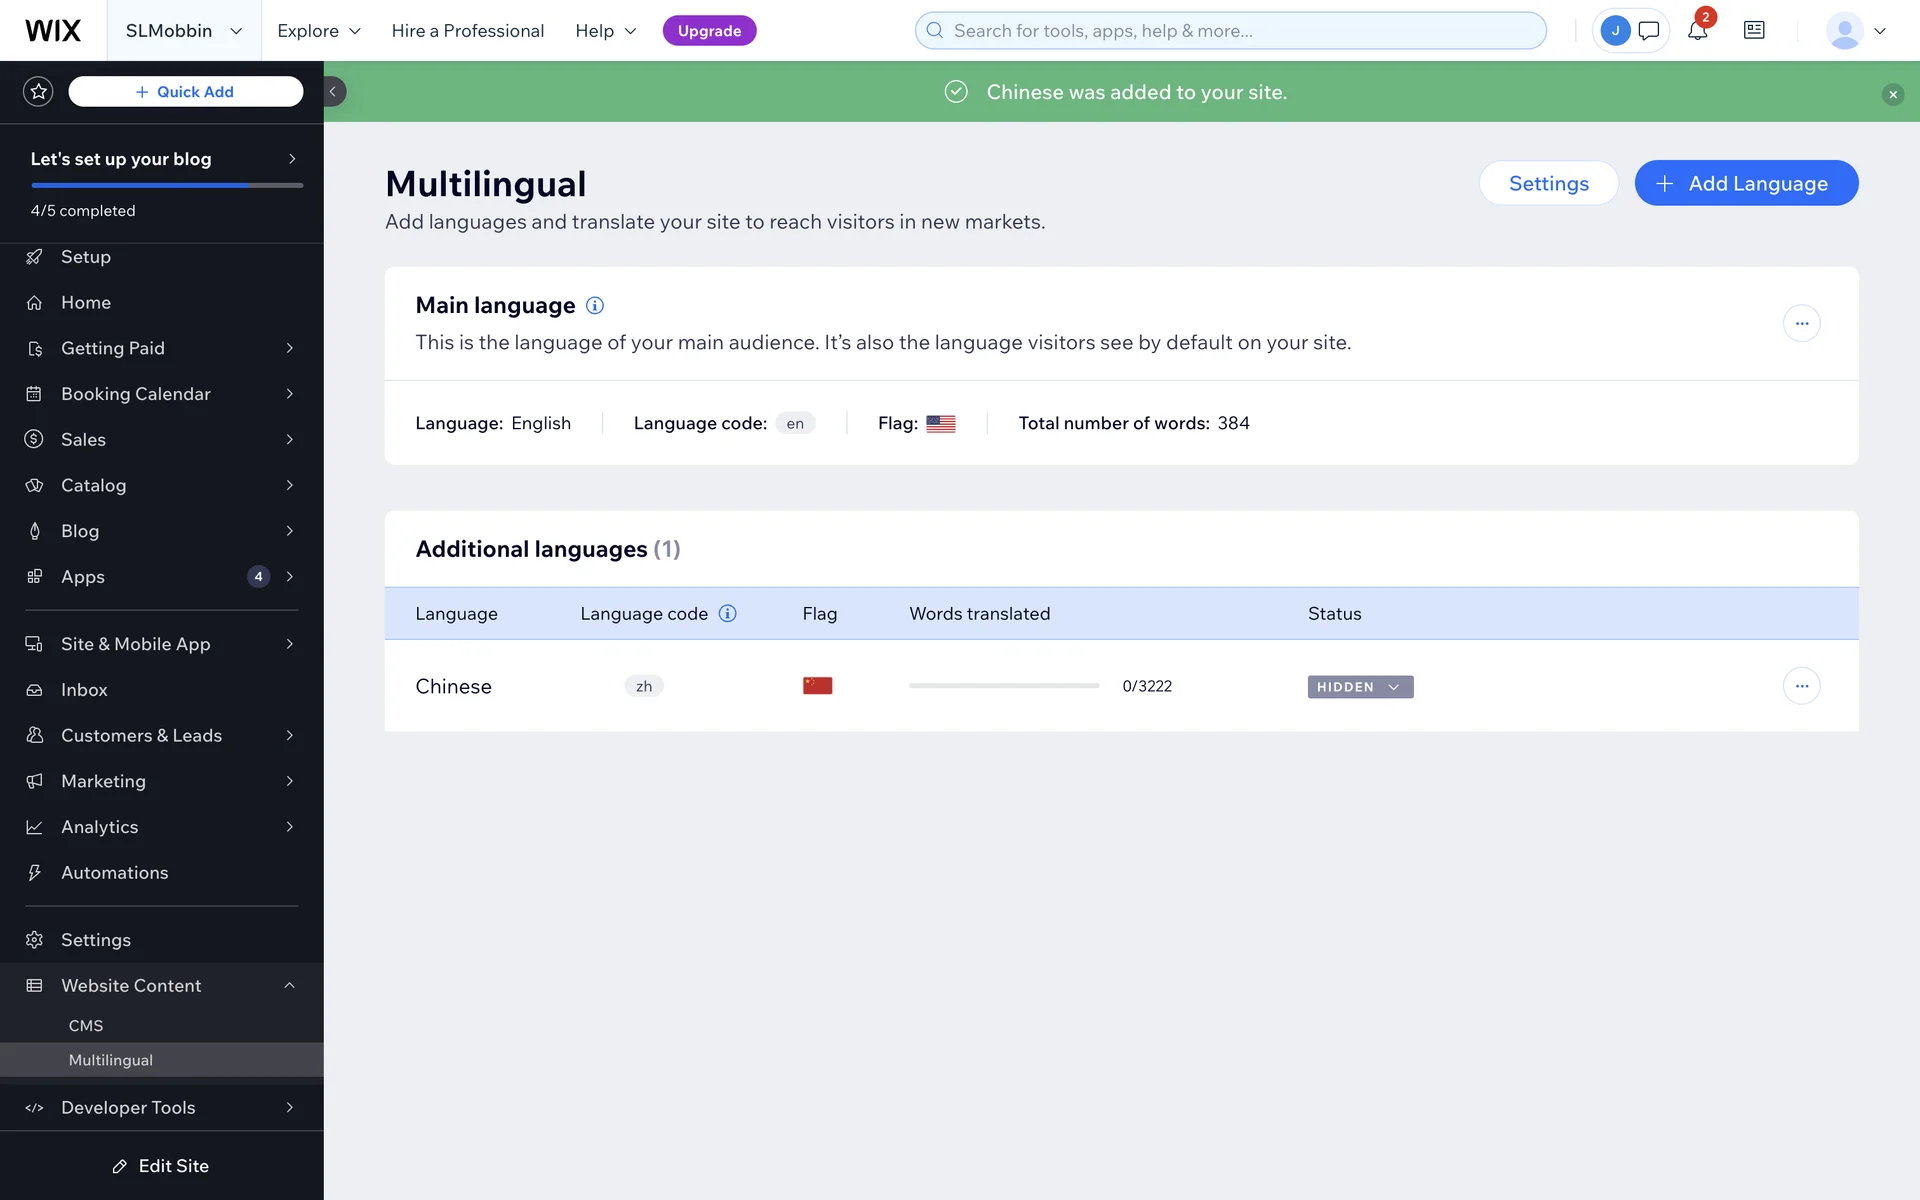Click the Language code info icon
This screenshot has width=1920, height=1200.
[x=728, y=613]
